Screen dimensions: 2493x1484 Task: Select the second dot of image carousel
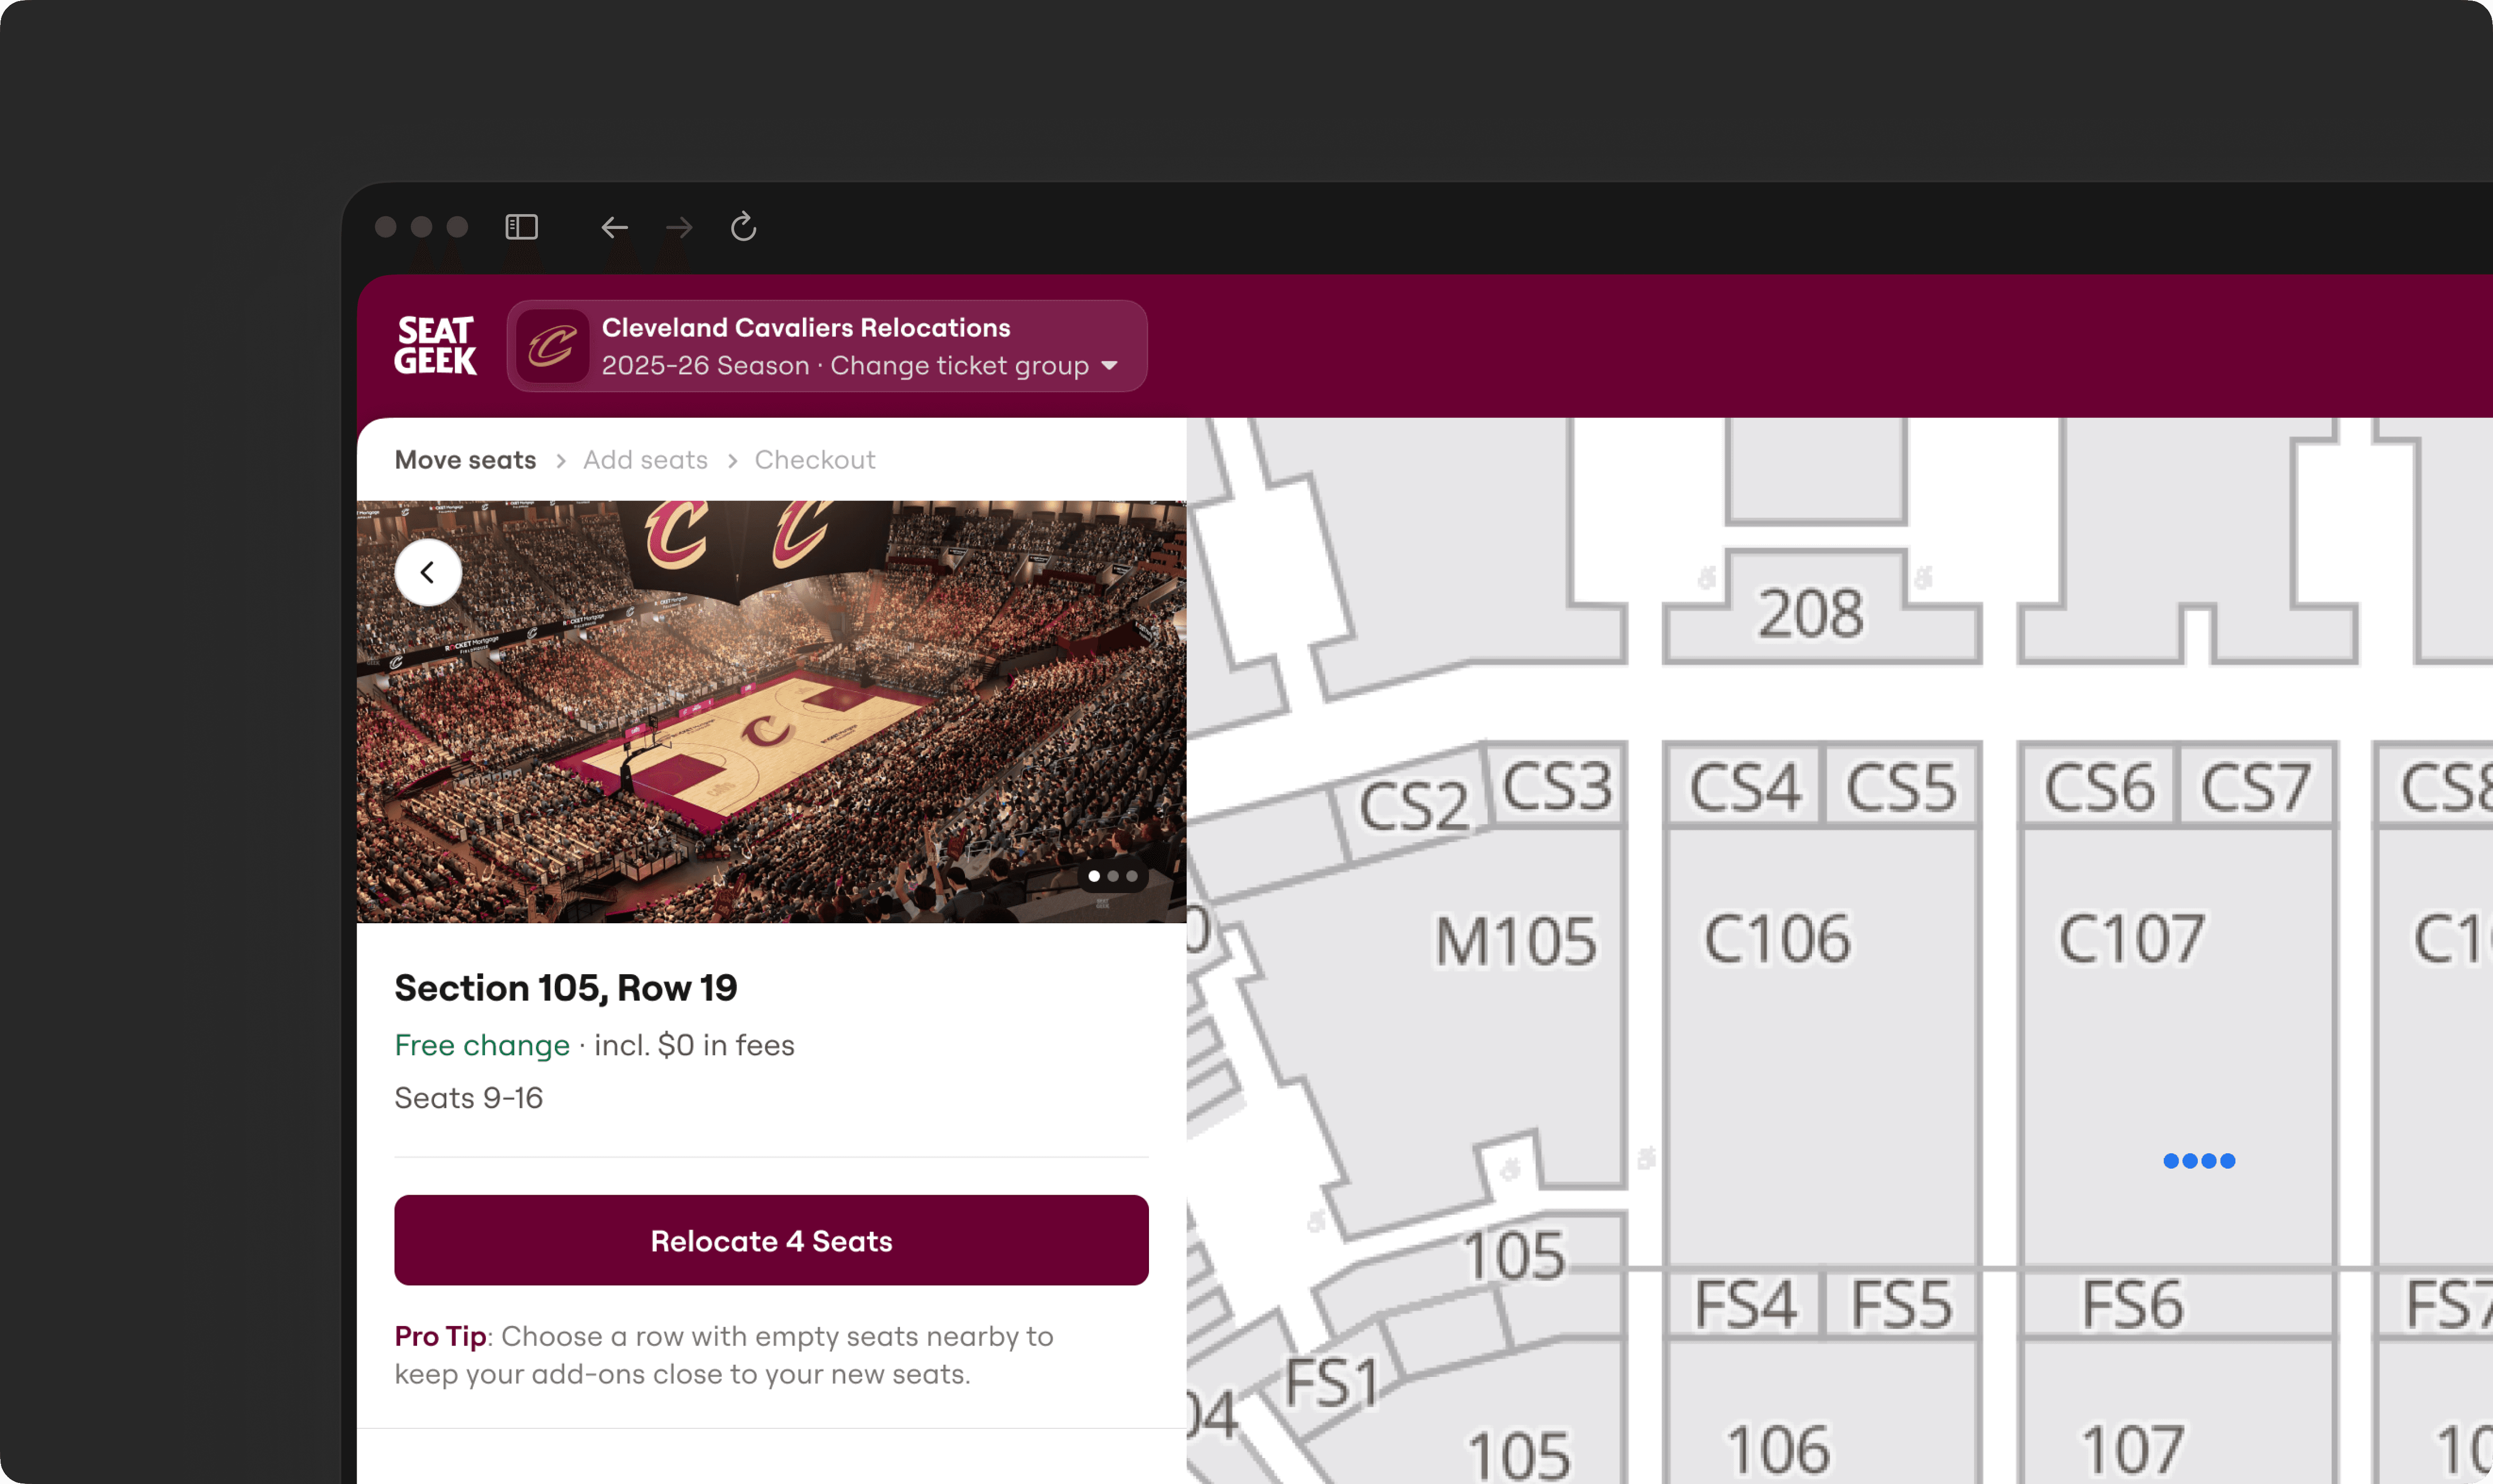(x=1113, y=876)
